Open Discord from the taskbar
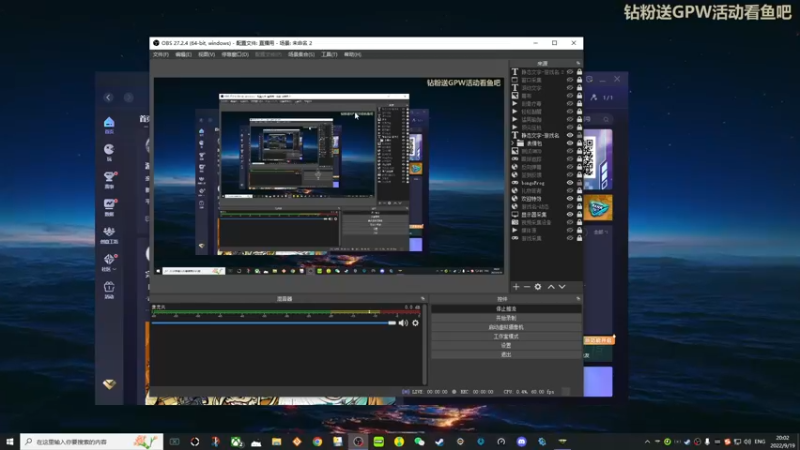800x450 pixels. [x=521, y=441]
